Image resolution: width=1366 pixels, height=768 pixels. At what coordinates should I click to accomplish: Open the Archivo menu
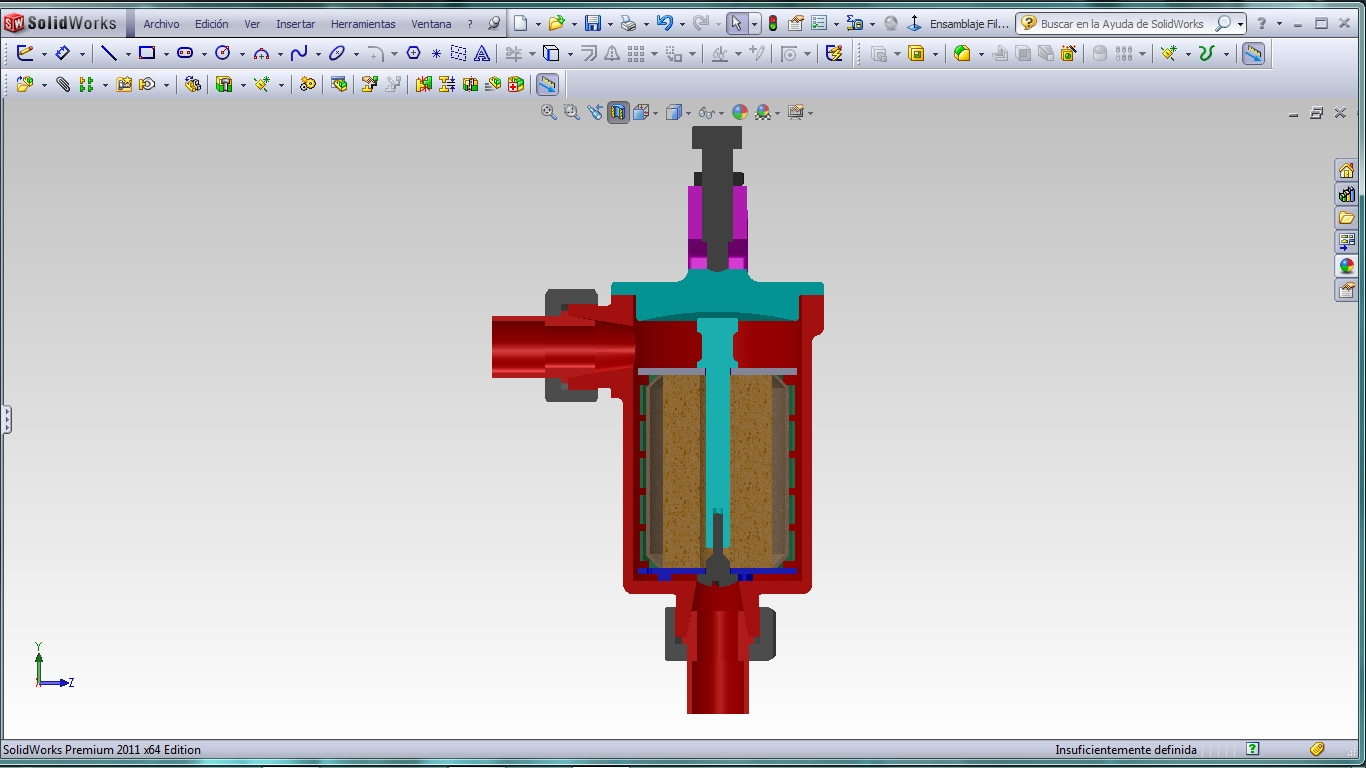click(161, 24)
